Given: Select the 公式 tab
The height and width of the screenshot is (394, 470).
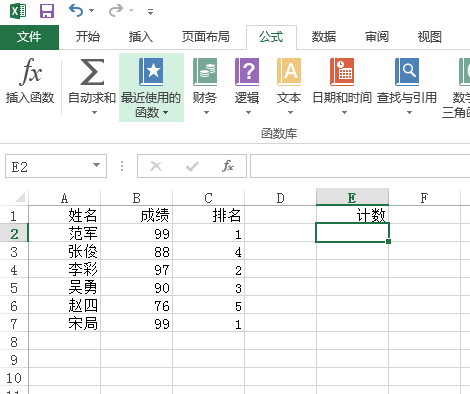Looking at the screenshot, I should 271,37.
